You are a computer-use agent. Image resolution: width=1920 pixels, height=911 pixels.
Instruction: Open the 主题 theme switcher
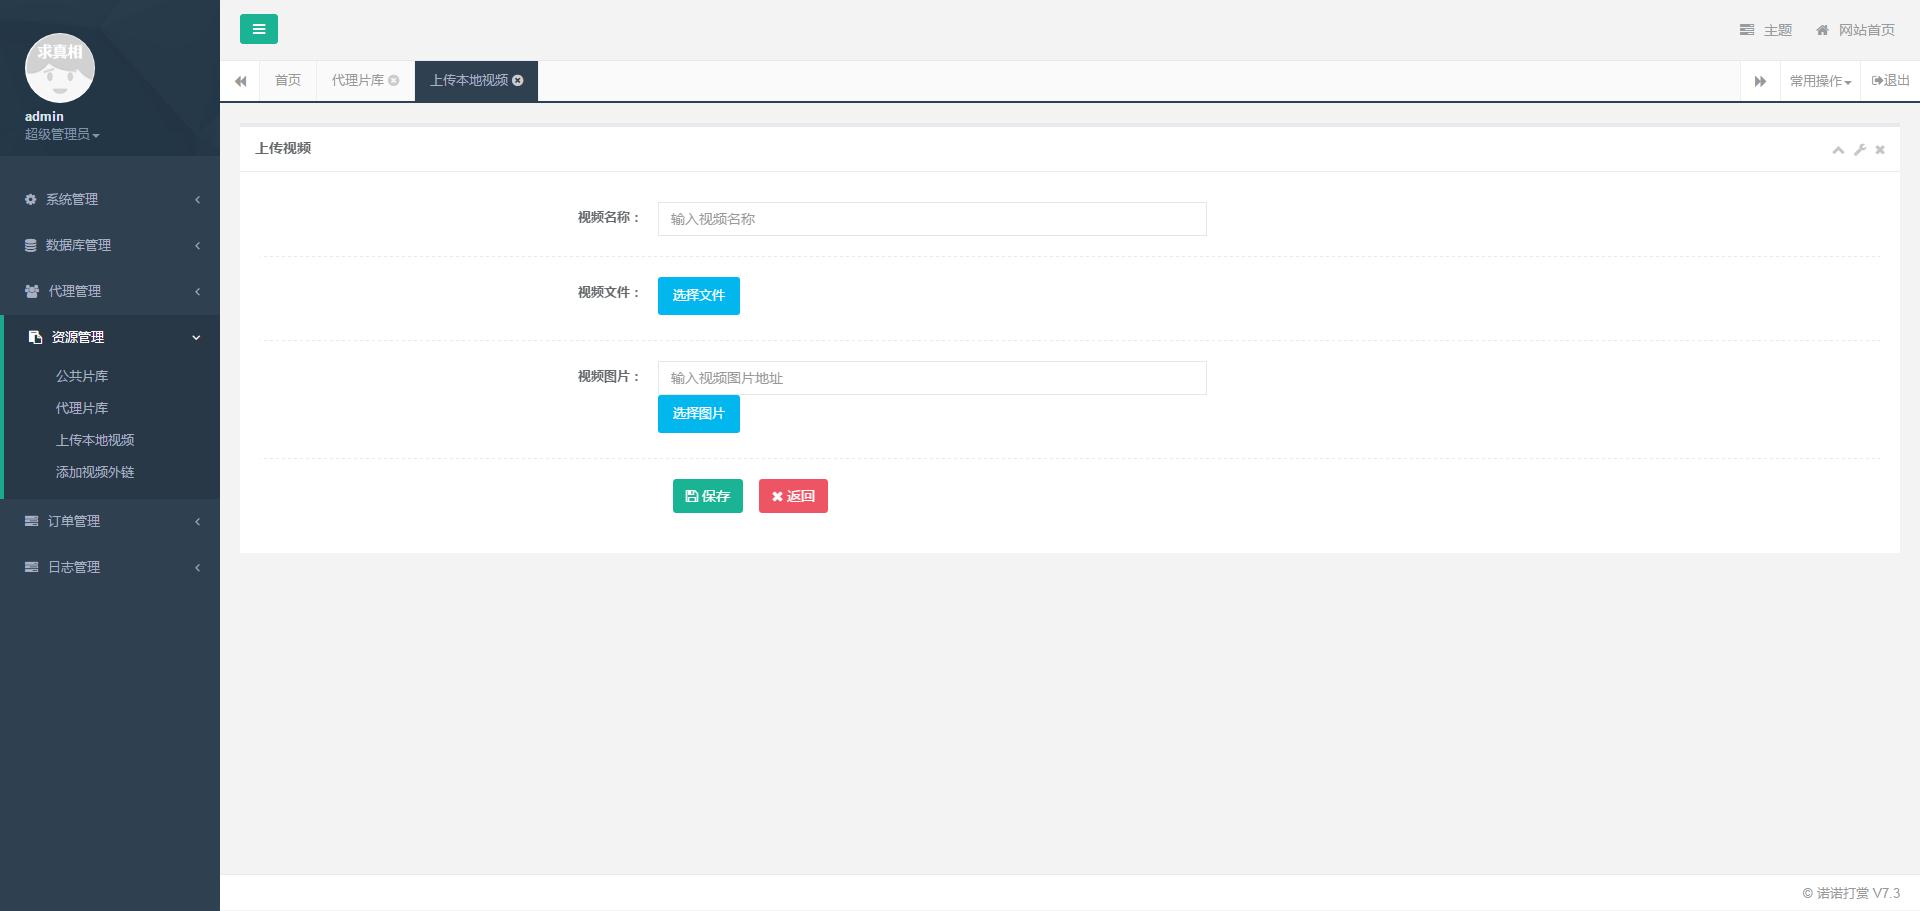[x=1766, y=30]
